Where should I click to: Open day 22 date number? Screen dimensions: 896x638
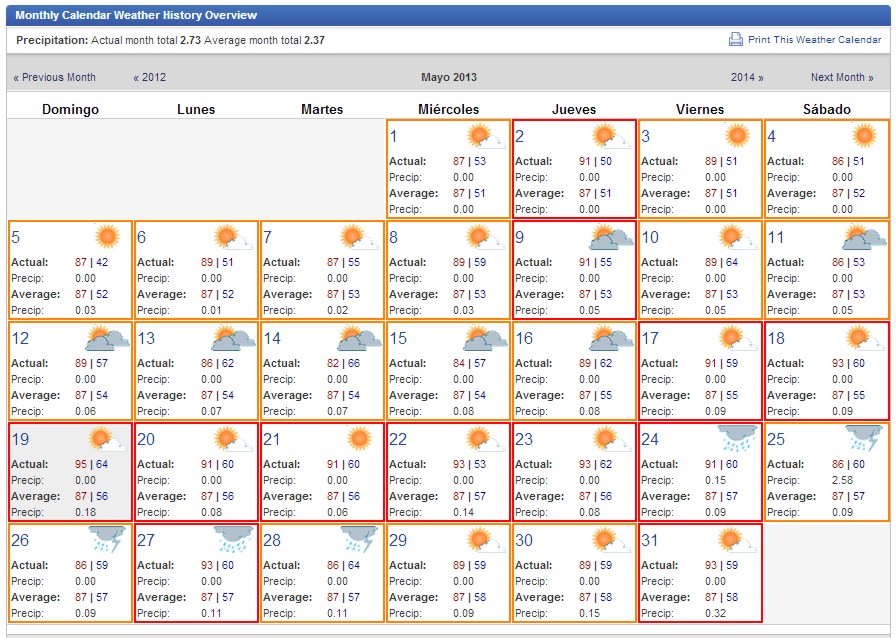click(x=398, y=439)
